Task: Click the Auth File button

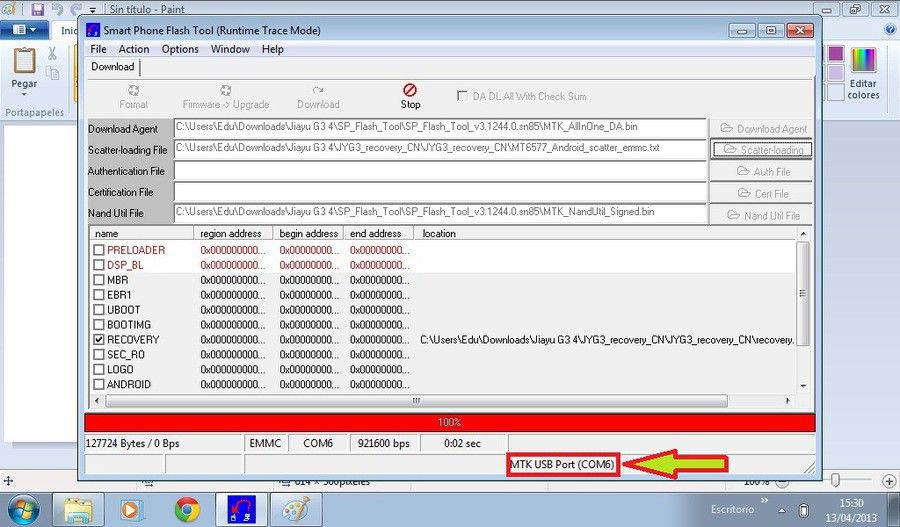Action: (x=762, y=171)
